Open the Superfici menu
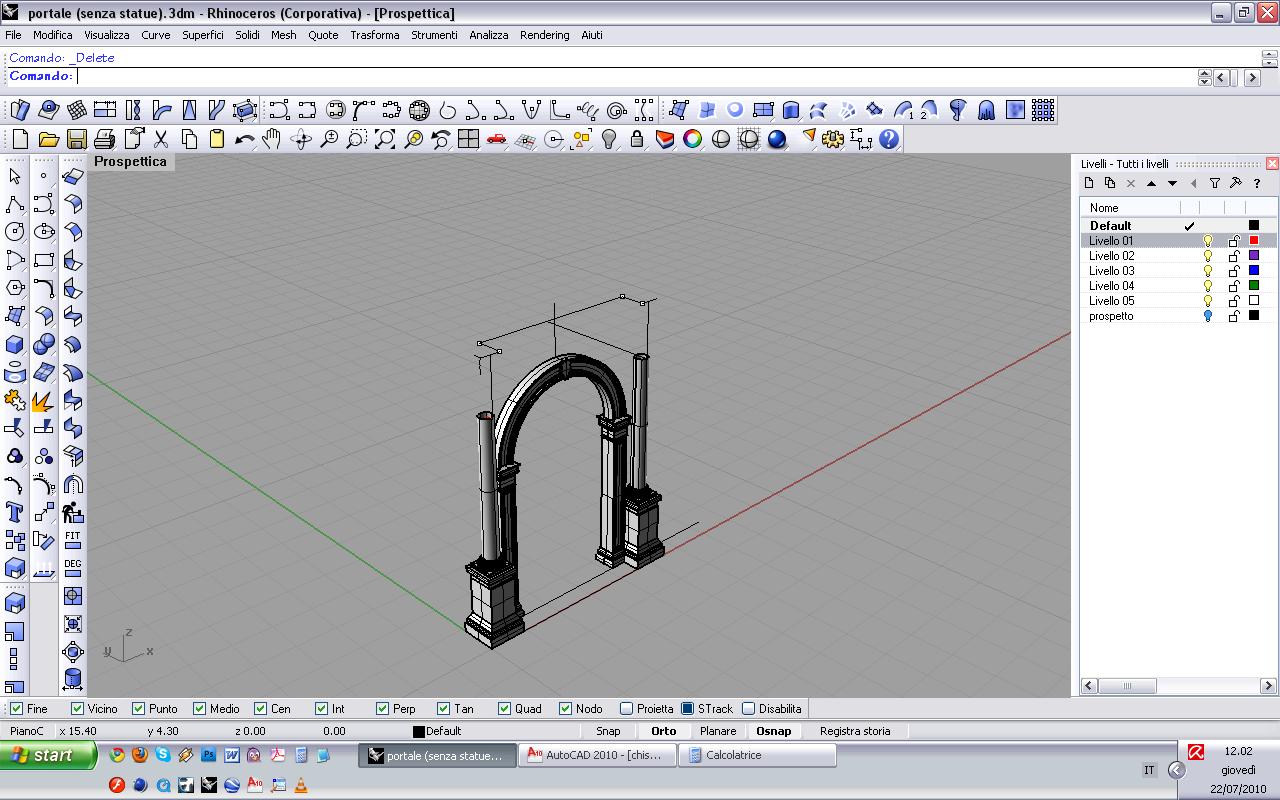Image resolution: width=1280 pixels, height=800 pixels. pyautogui.click(x=203, y=35)
